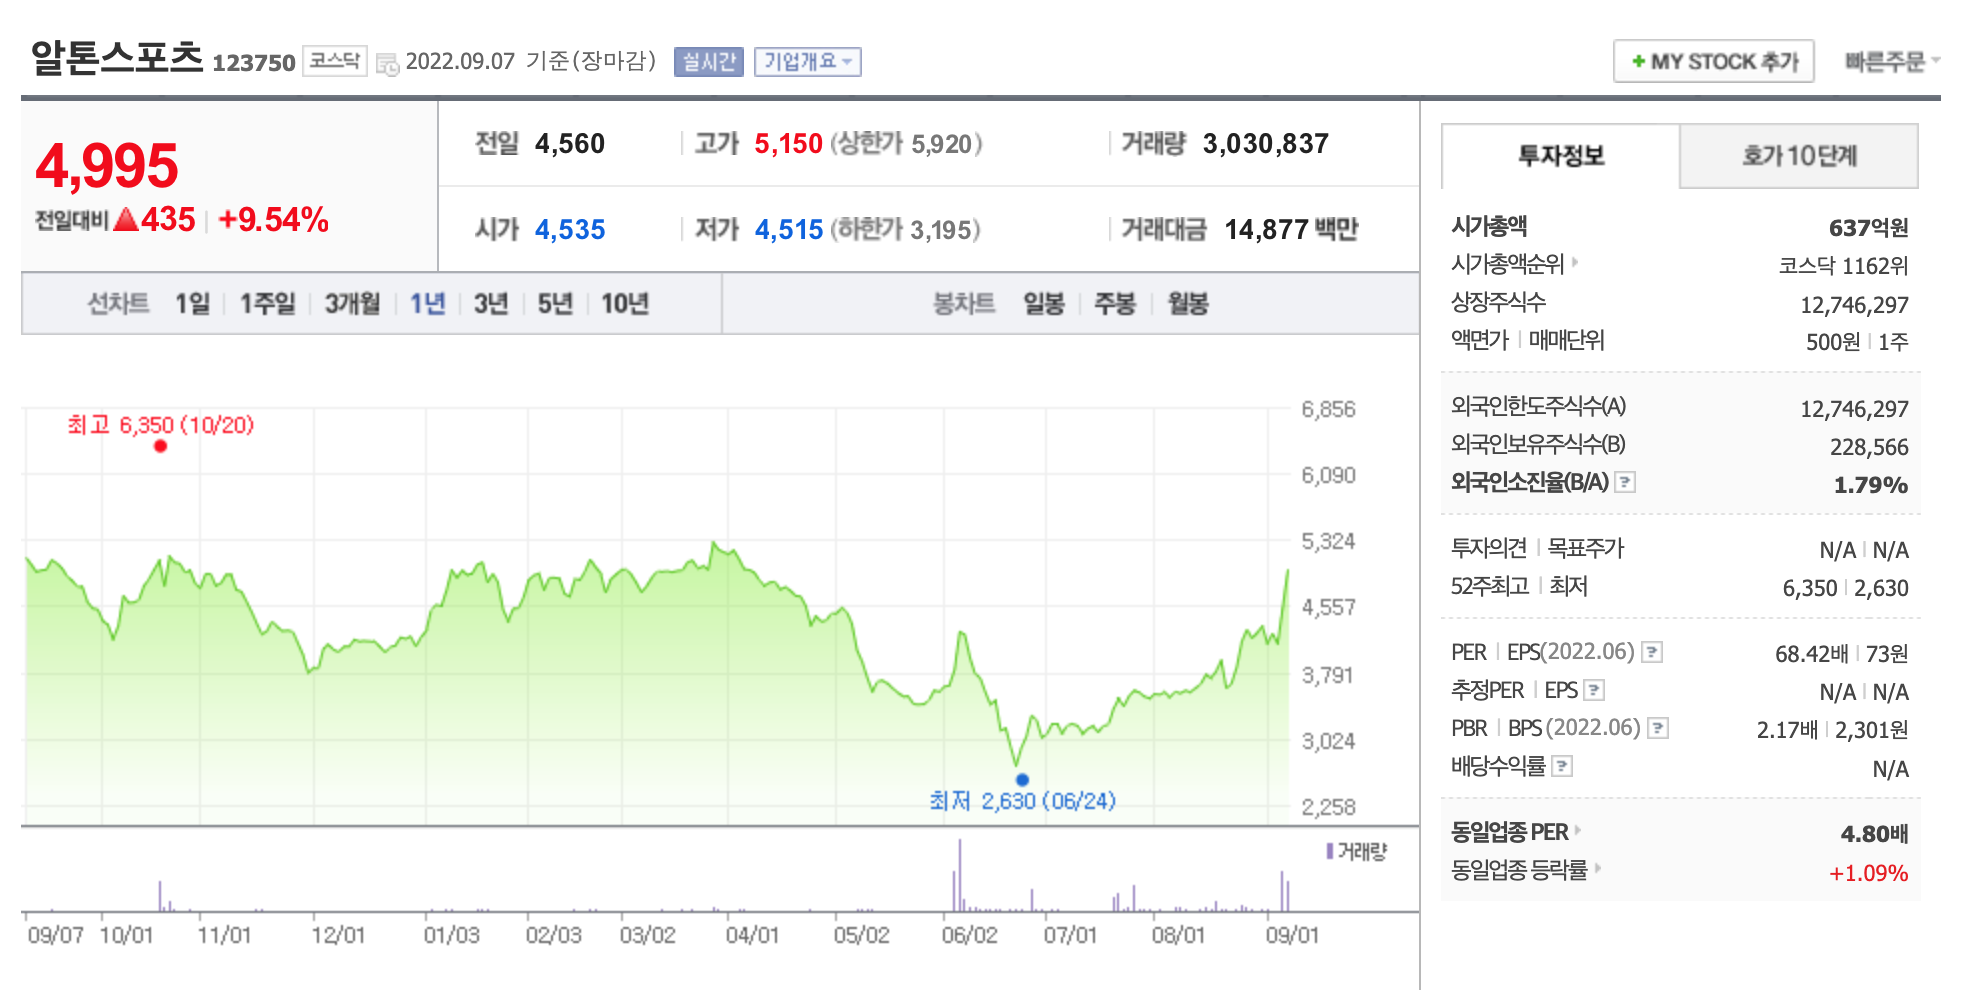Click the 고가 value 5,150
This screenshot has width=1962, height=990.
[788, 144]
